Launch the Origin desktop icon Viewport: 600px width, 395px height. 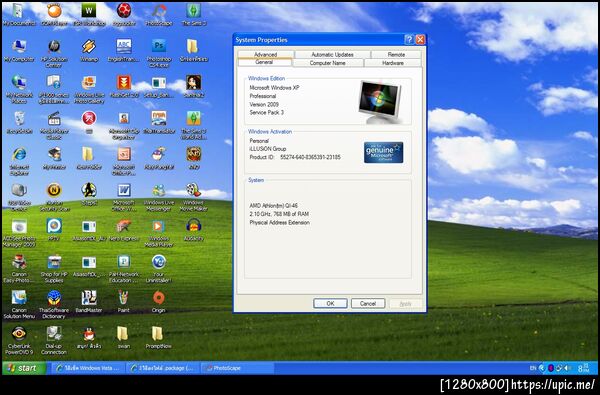pos(158,302)
